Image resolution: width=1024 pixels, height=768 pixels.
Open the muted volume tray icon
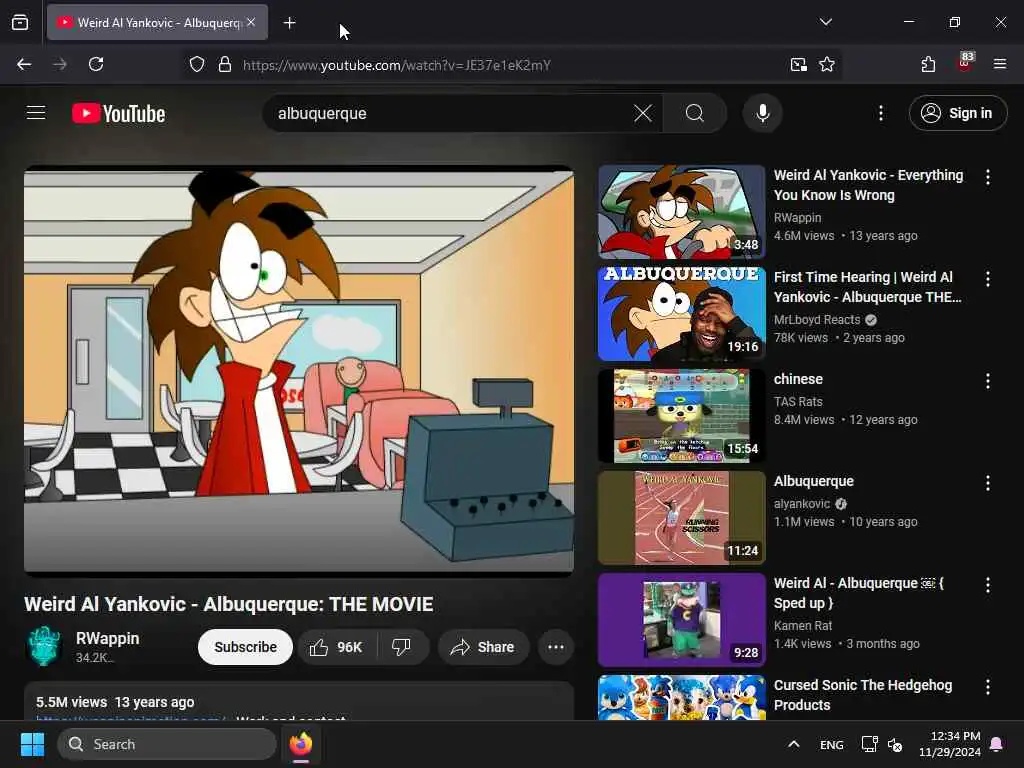[x=895, y=744]
